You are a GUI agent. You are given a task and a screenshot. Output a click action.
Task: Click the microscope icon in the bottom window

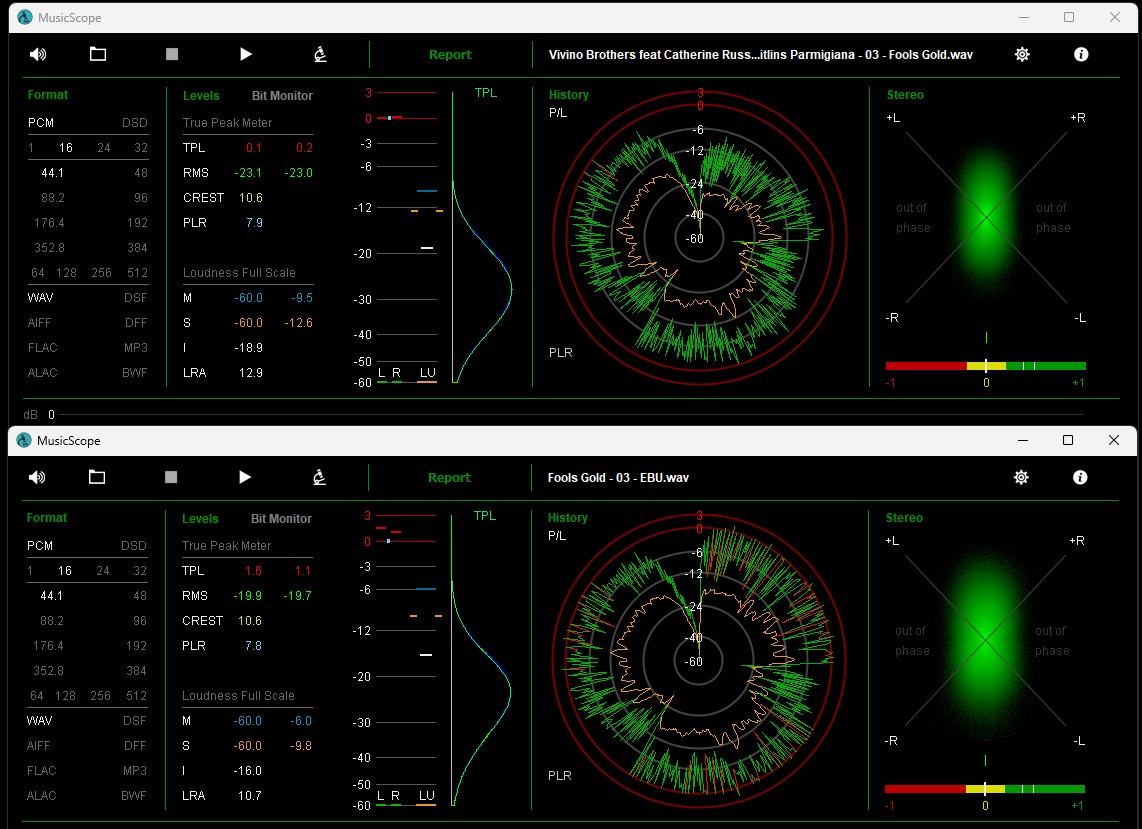click(x=319, y=477)
